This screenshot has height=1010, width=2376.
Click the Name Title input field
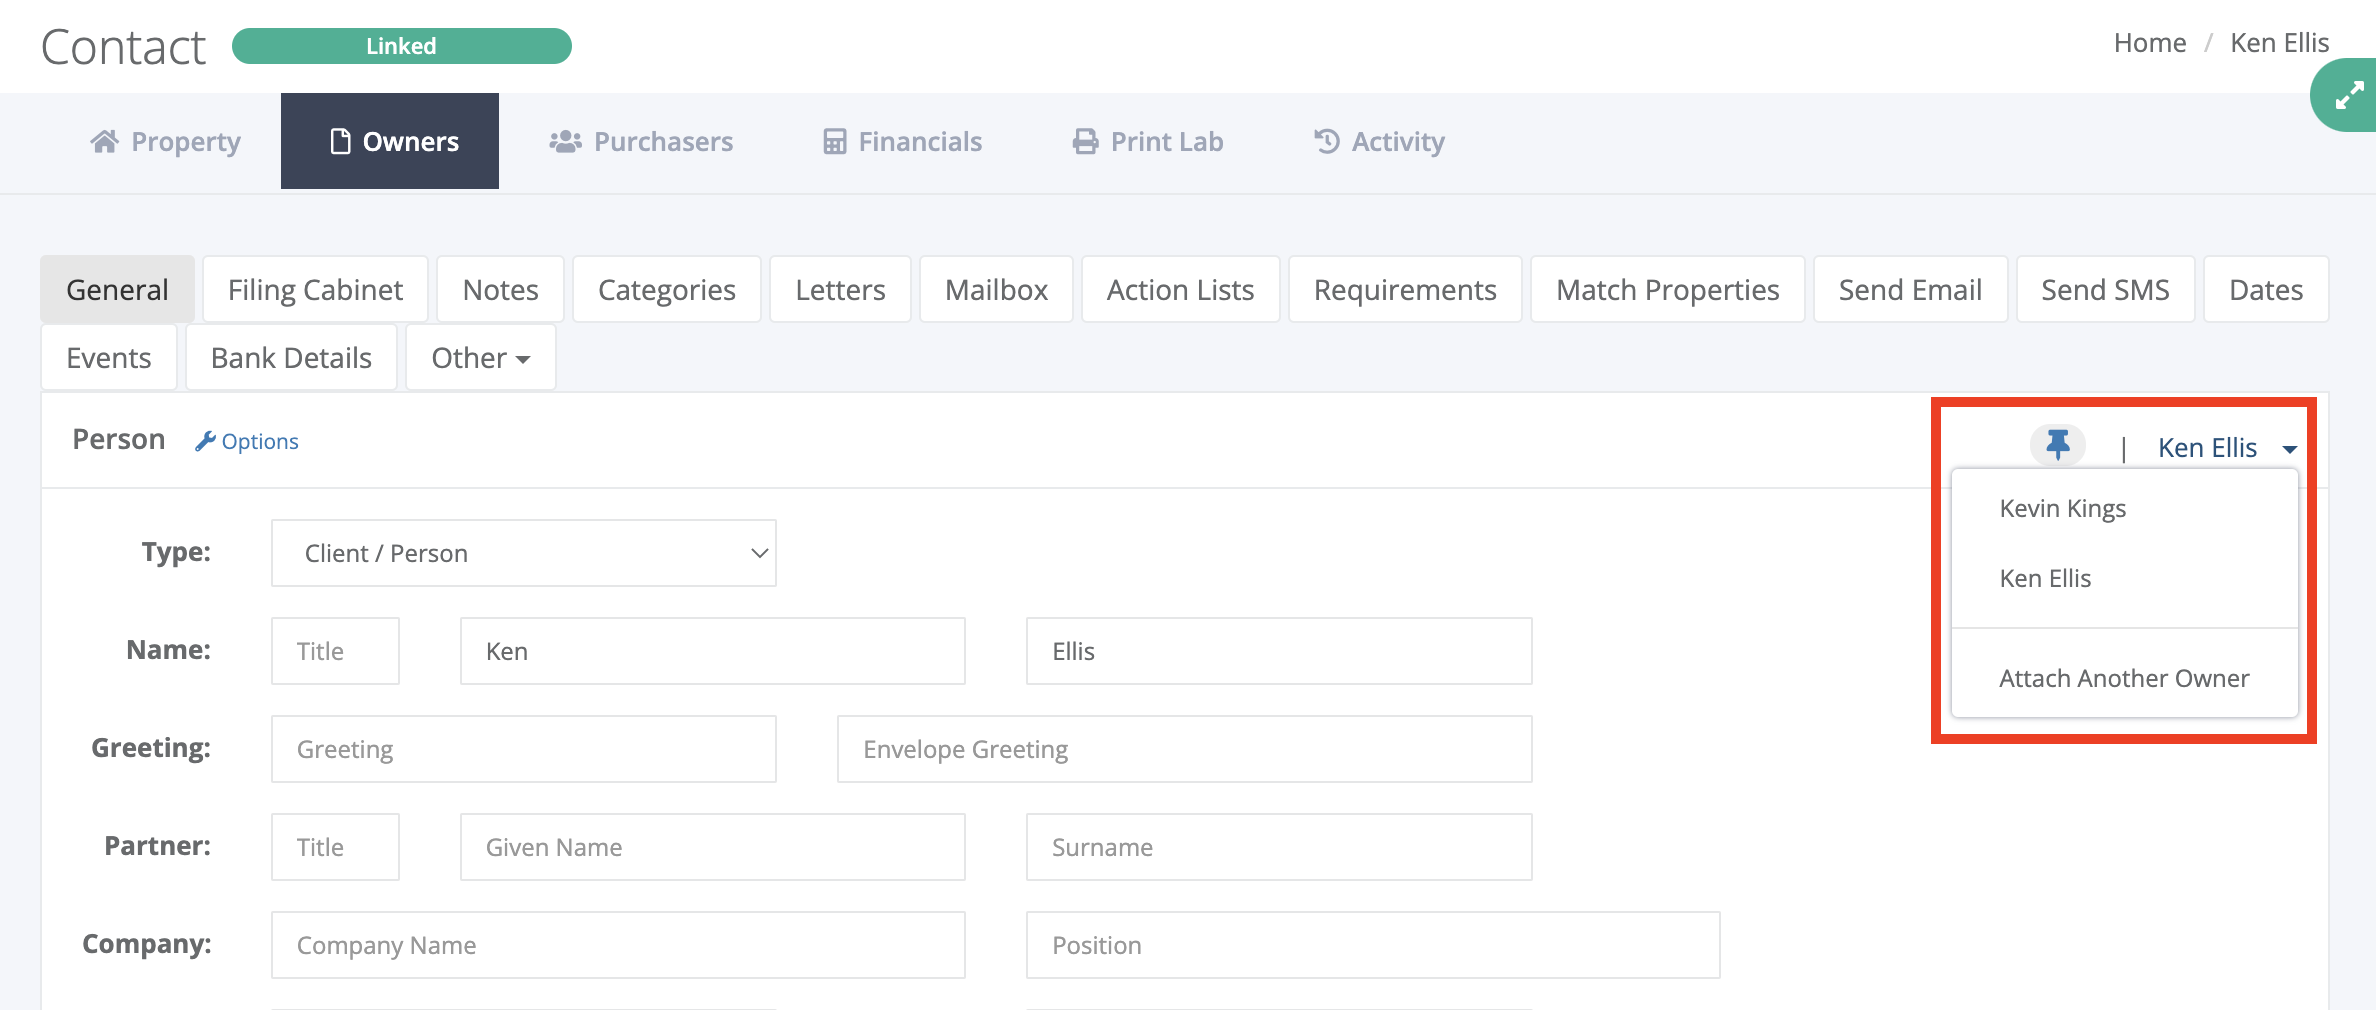coord(335,651)
